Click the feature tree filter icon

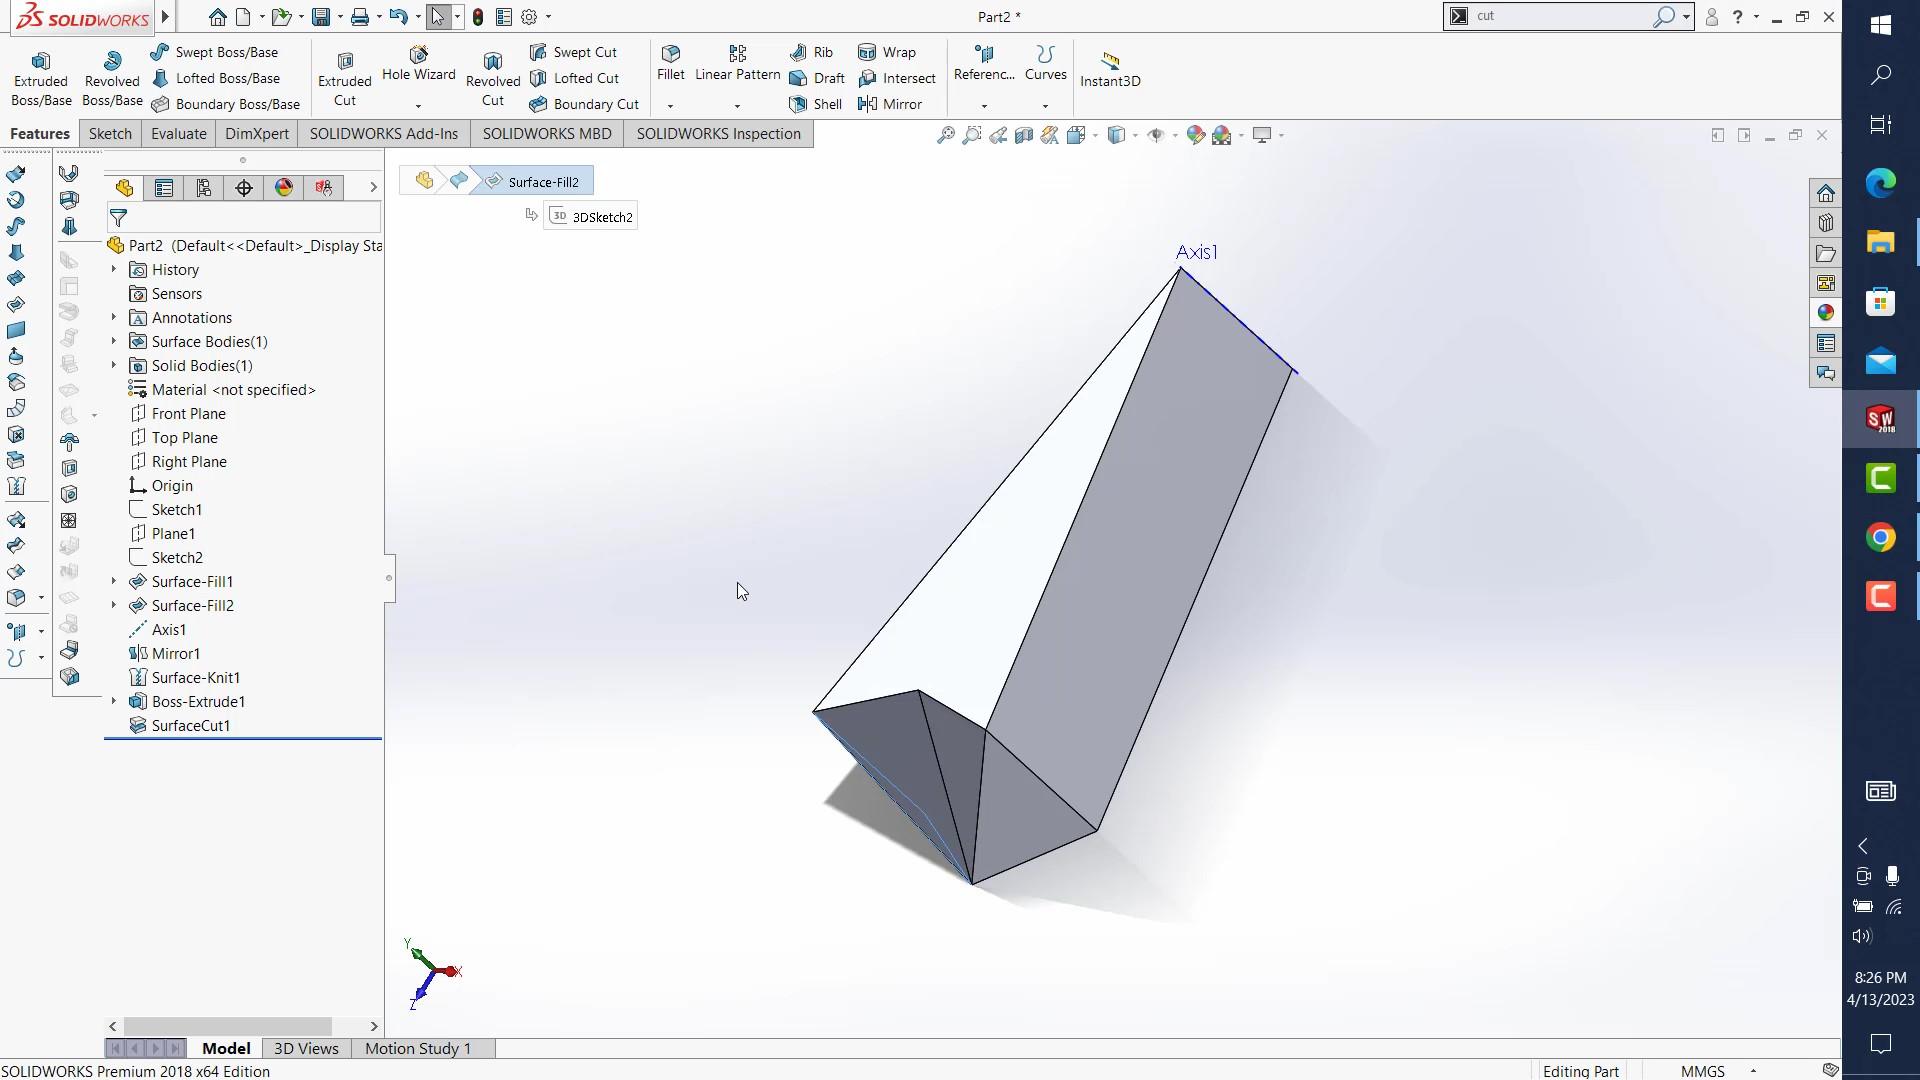119,218
